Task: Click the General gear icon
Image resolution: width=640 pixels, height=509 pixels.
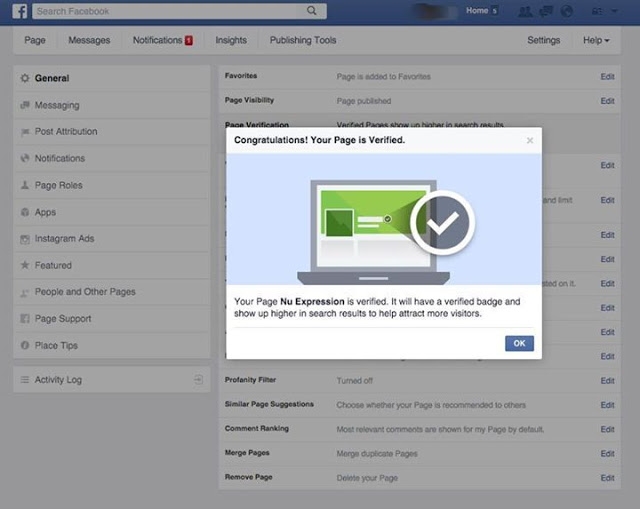Action: click(25, 78)
